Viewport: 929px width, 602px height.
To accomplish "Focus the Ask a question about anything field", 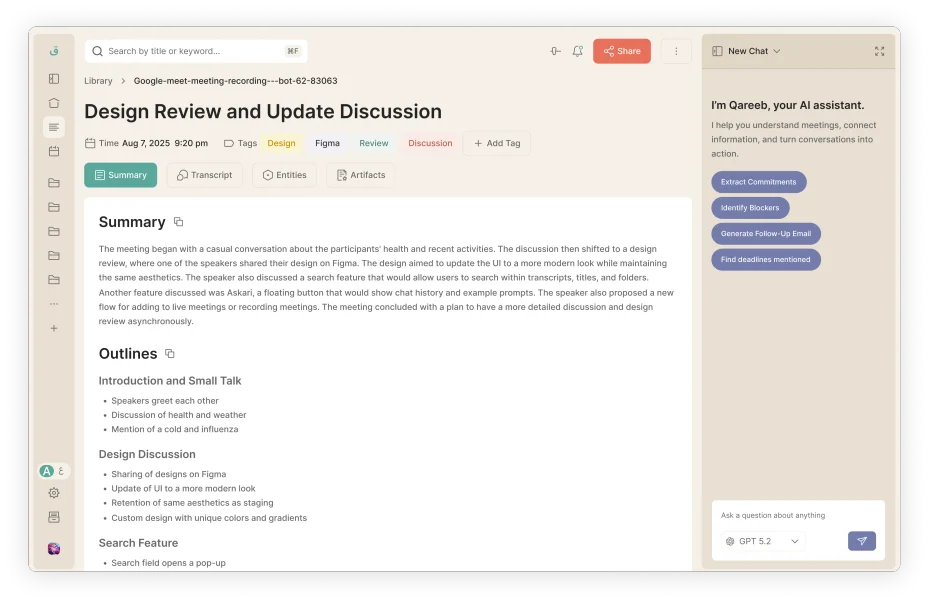I will tap(797, 515).
